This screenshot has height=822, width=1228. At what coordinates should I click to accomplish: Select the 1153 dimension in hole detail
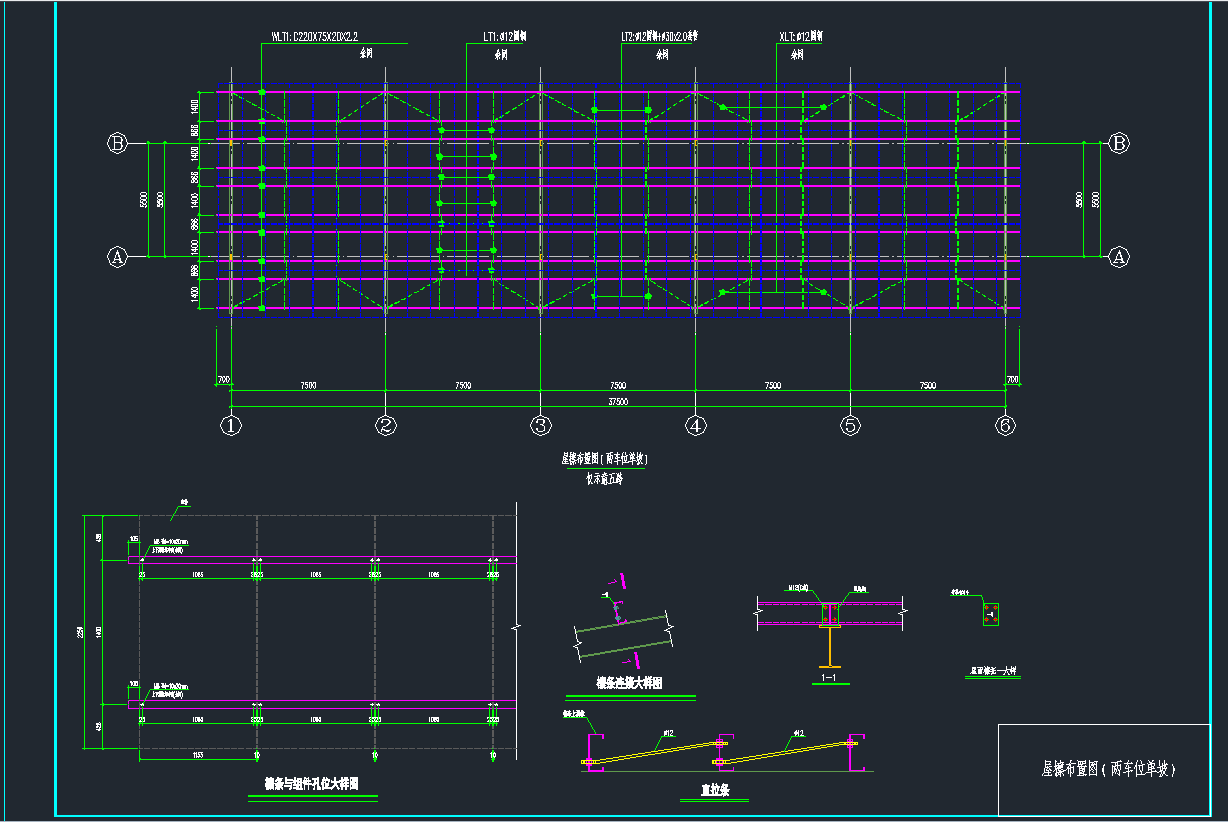(197, 755)
